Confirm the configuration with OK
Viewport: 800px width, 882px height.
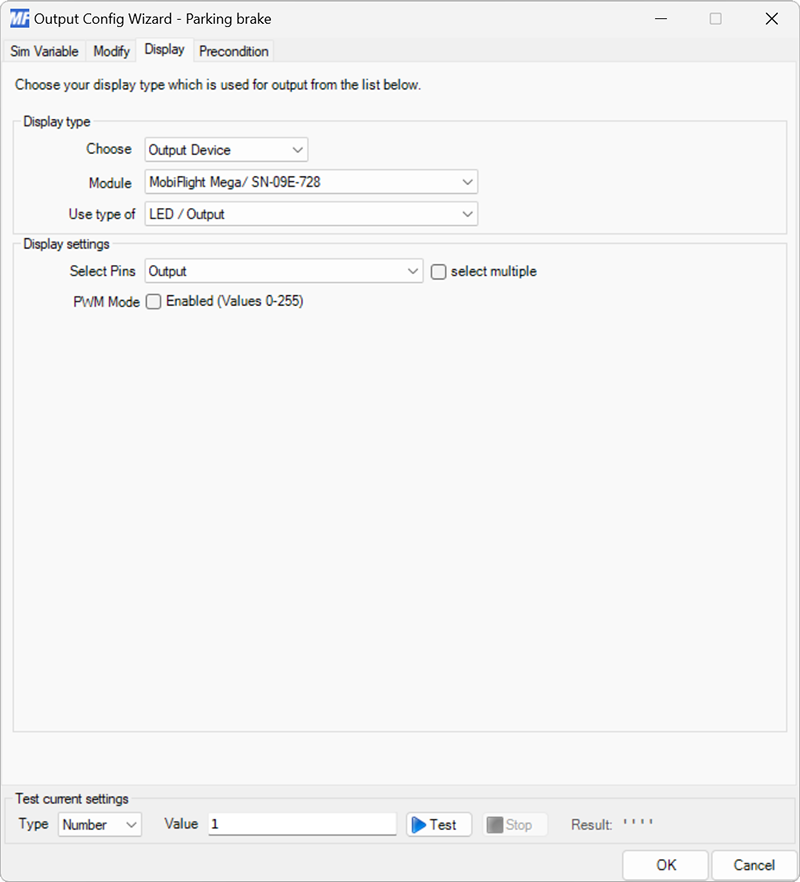665,864
